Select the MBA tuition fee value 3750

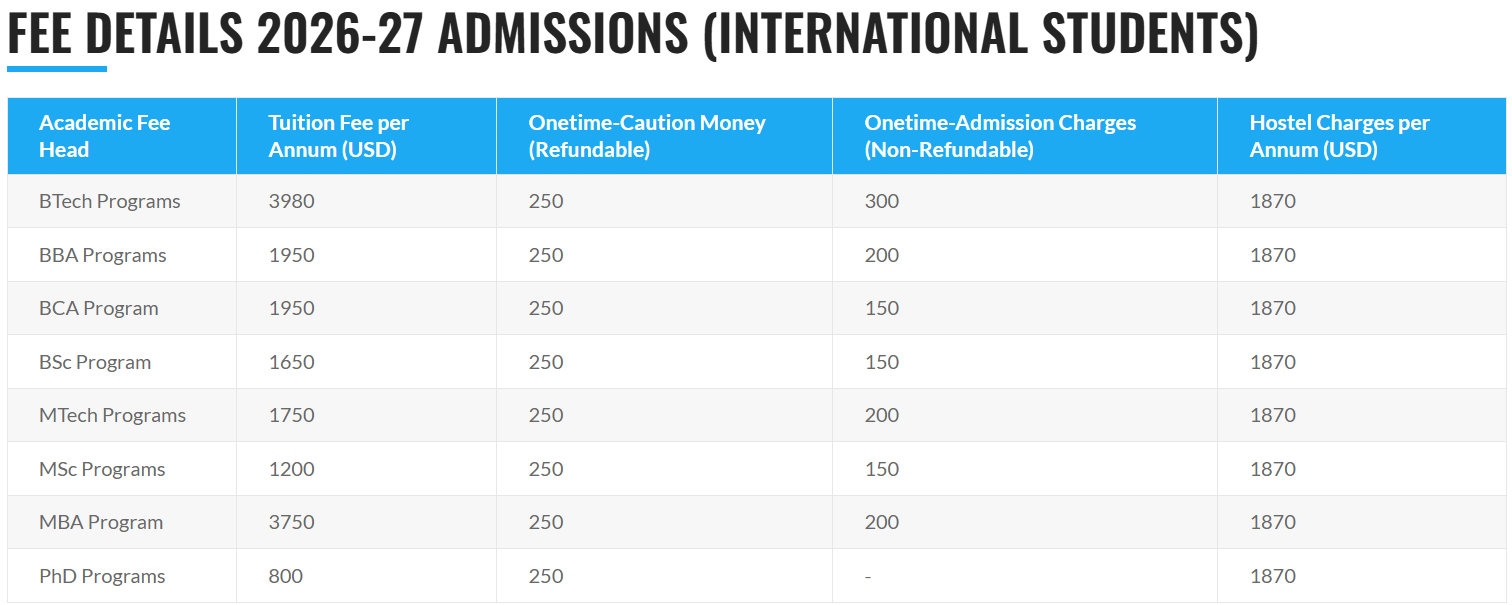point(291,522)
